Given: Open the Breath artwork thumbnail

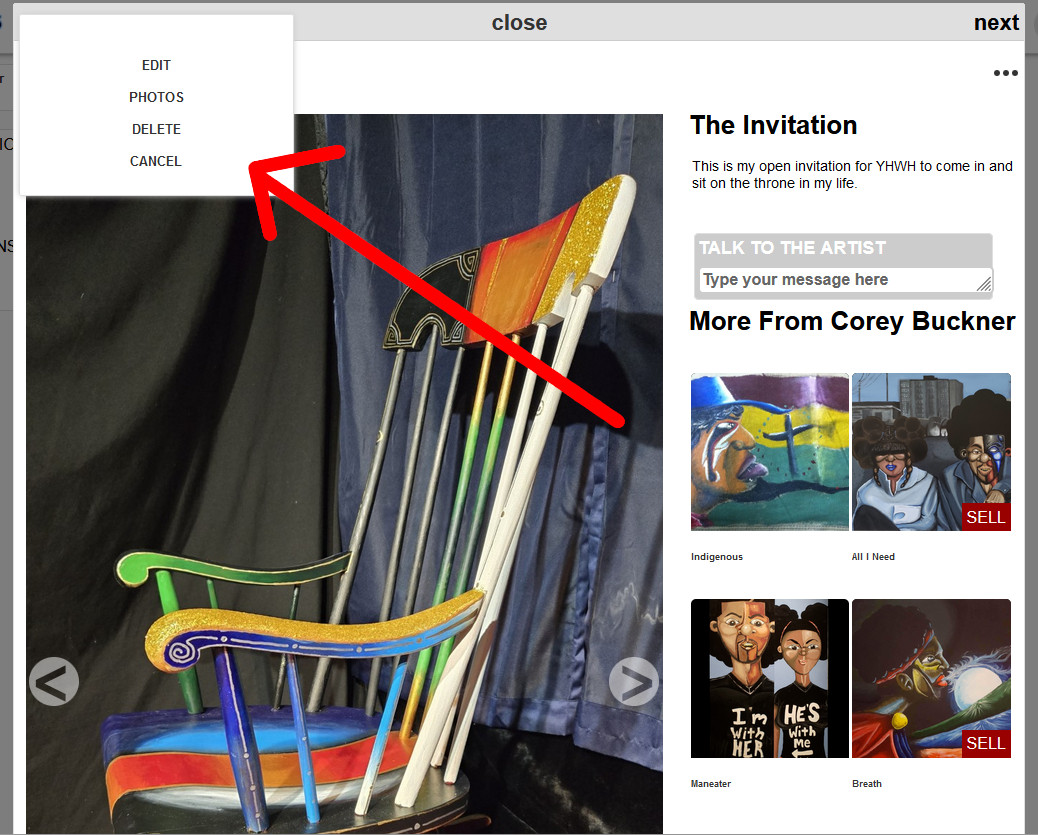Looking at the screenshot, I should [x=931, y=678].
